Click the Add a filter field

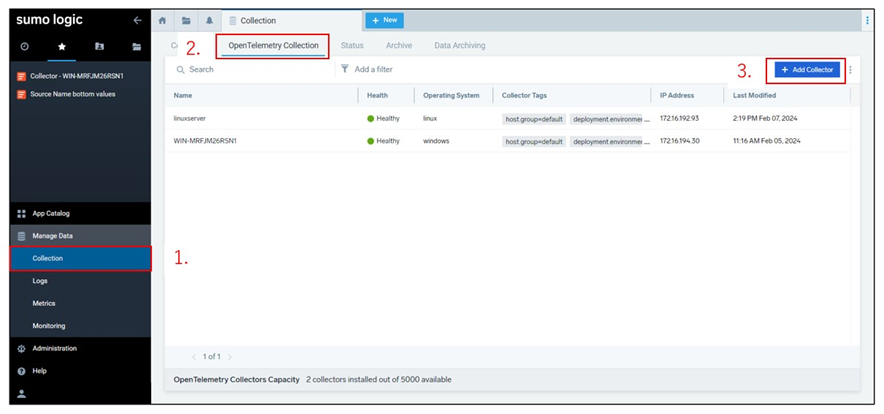(373, 69)
